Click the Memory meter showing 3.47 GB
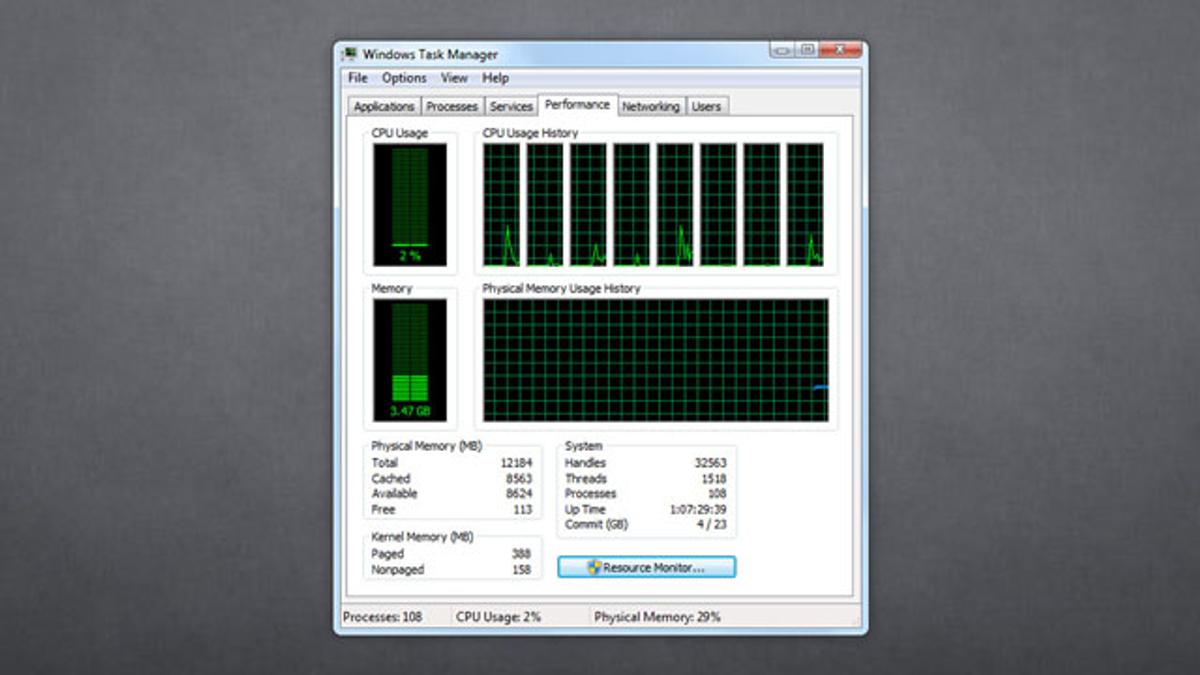Viewport: 1200px width, 675px height. tap(410, 360)
